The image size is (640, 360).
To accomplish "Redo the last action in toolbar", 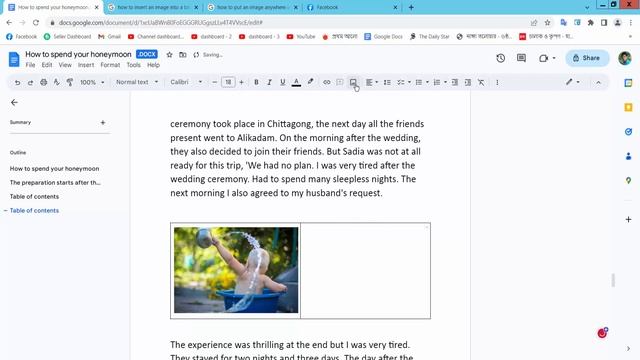I will point(30,82).
